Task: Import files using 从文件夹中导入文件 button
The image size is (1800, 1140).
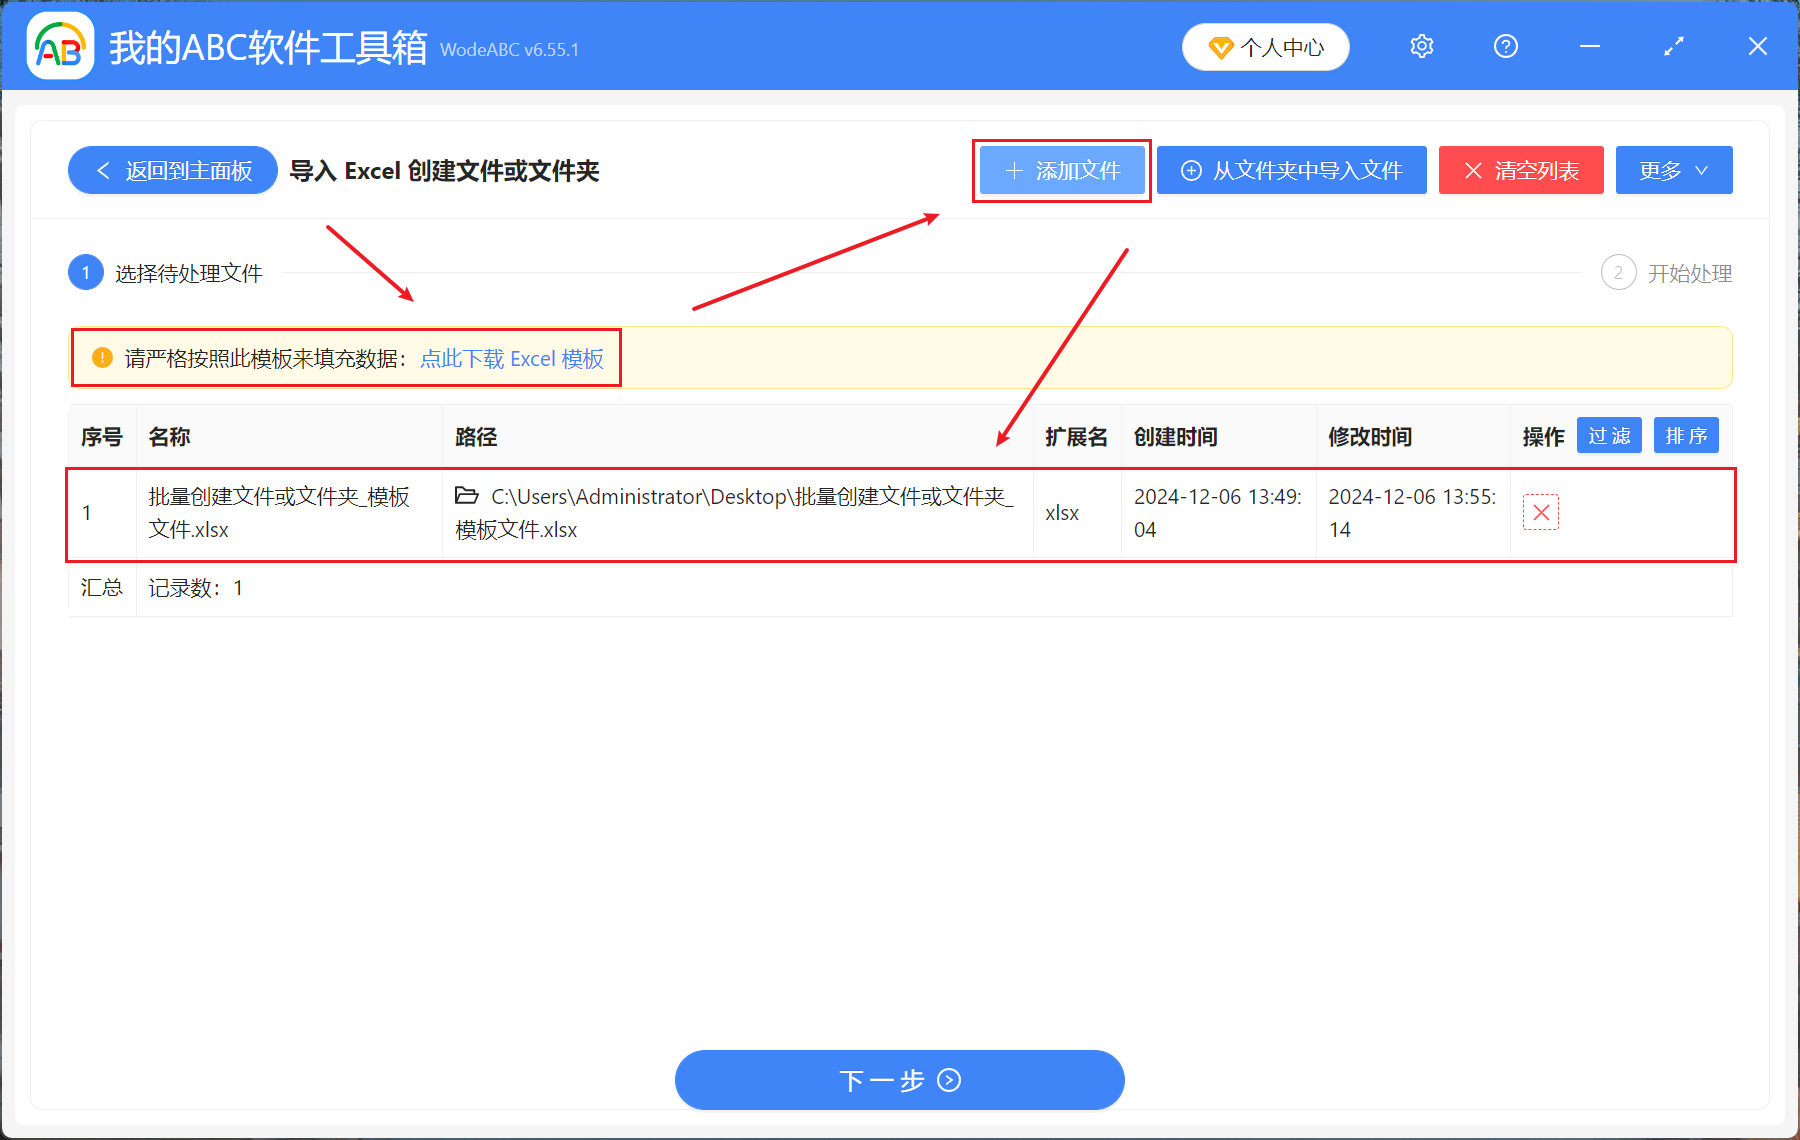Action: pos(1292,170)
